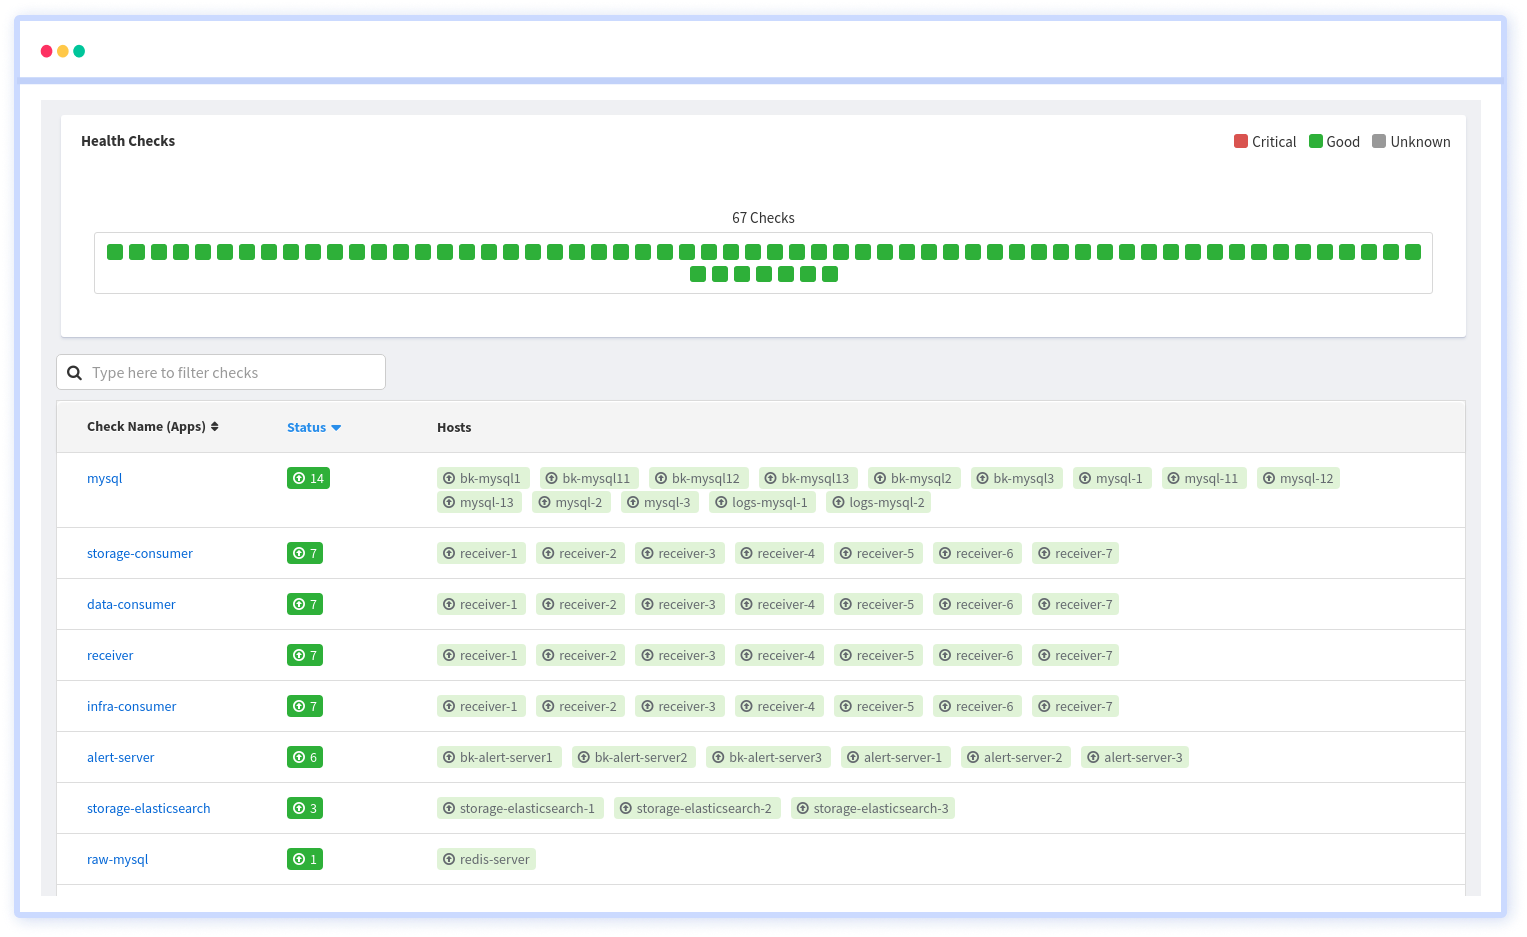Click the raw-mysql status badge showing 1
Image resolution: width=1527 pixels, height=937 pixels.
pyautogui.click(x=305, y=860)
